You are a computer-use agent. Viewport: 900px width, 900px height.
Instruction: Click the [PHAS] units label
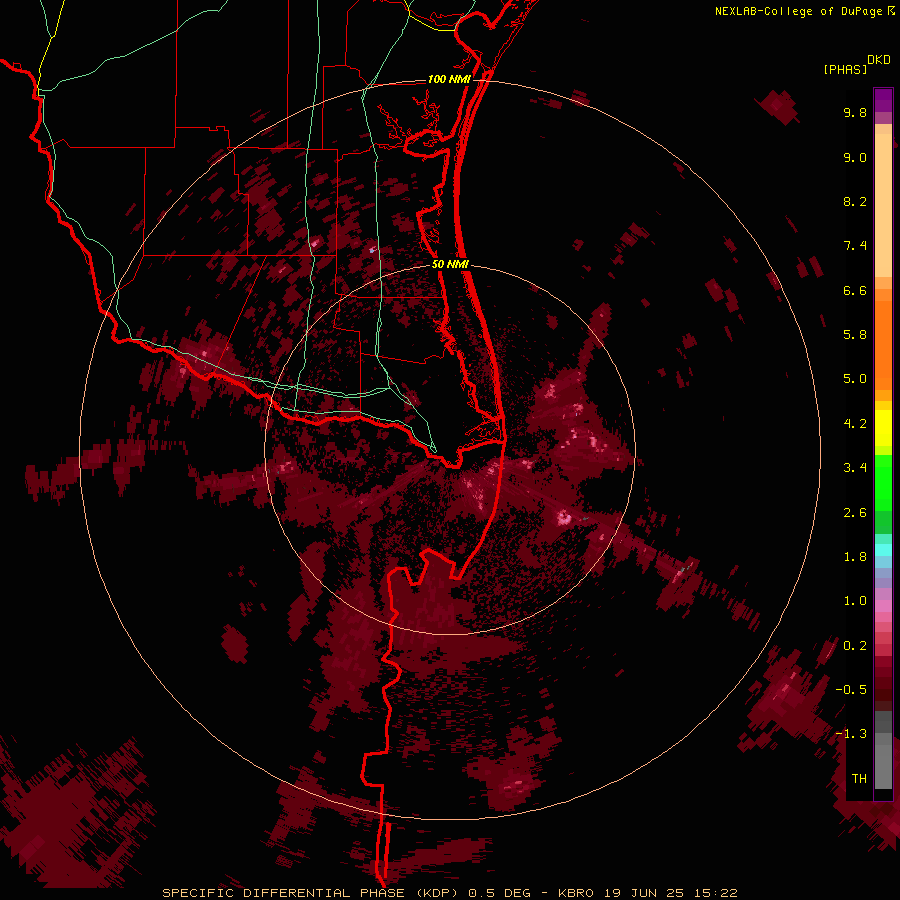point(845,69)
